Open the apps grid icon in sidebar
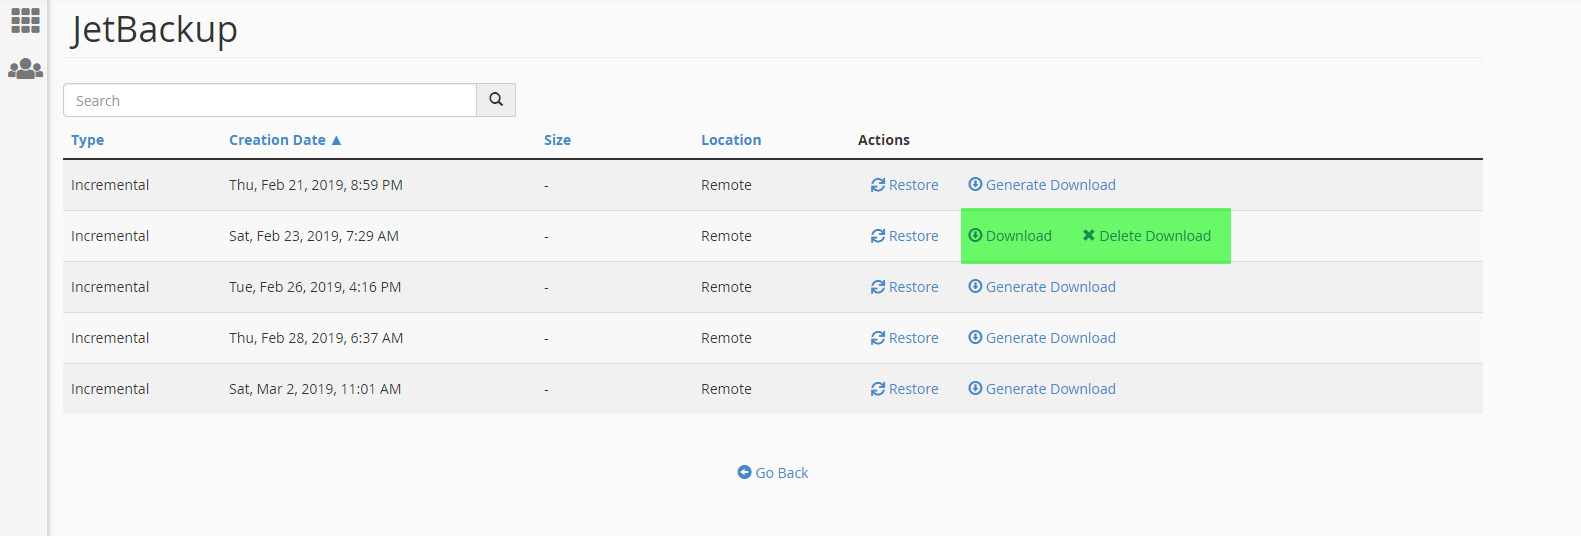1581x536 pixels. coord(25,20)
